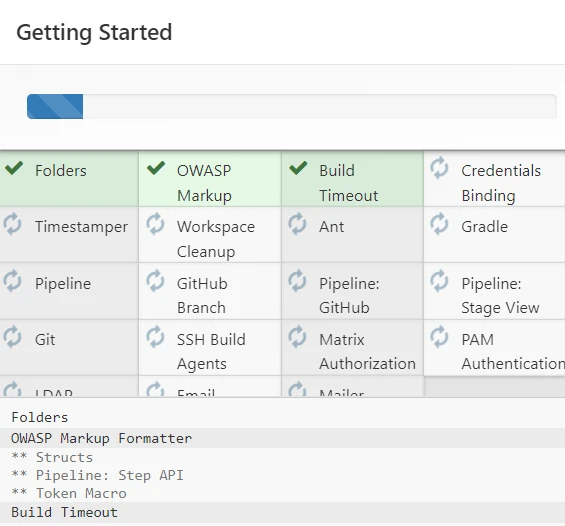The width and height of the screenshot is (565, 526).
Task: Select the Build Timeout plugin cell
Action: (x=352, y=179)
